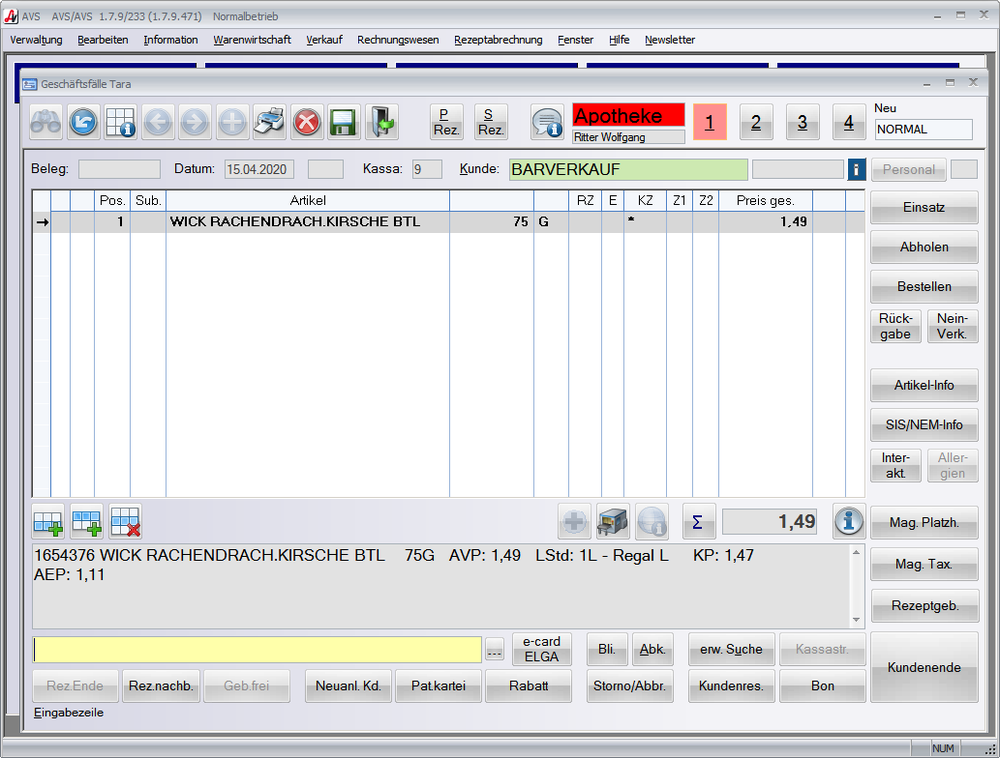Click the printer icon in toolbar

click(x=269, y=122)
